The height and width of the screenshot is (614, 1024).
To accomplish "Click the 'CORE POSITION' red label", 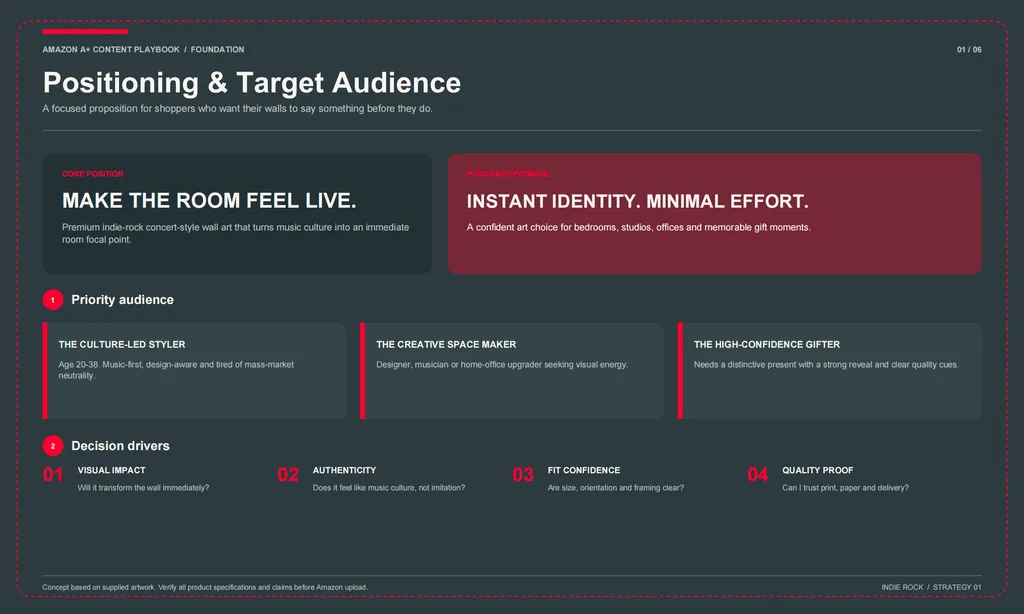I will [93, 174].
